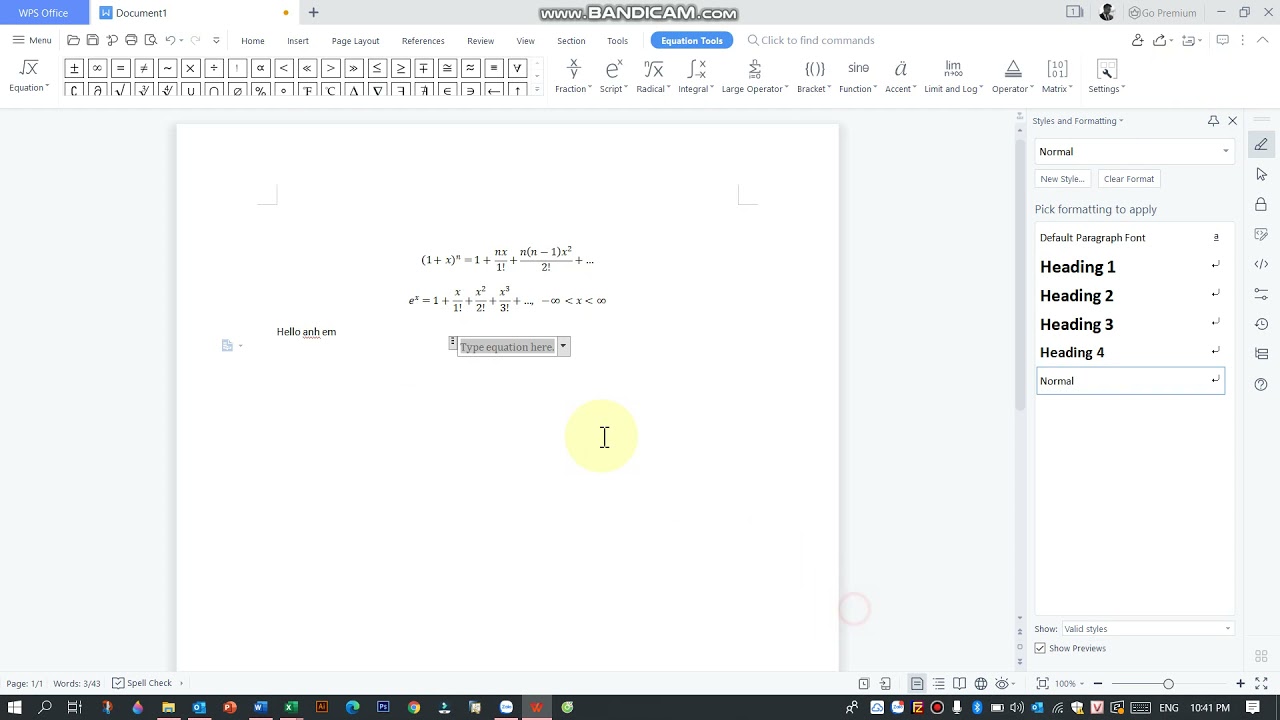
Task: Click the zoom slider handle
Action: tap(1168, 684)
